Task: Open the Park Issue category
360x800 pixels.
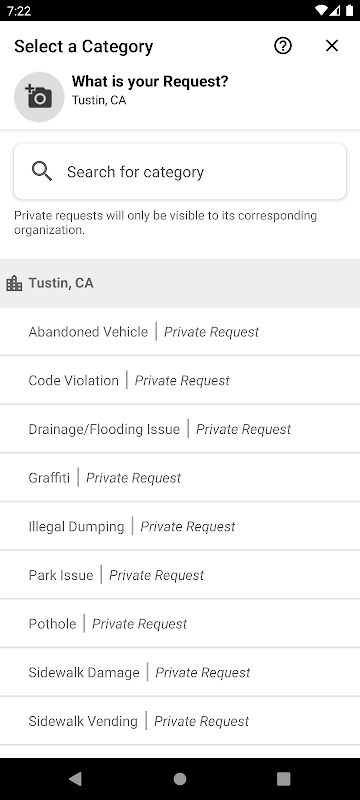Action: pos(180,576)
